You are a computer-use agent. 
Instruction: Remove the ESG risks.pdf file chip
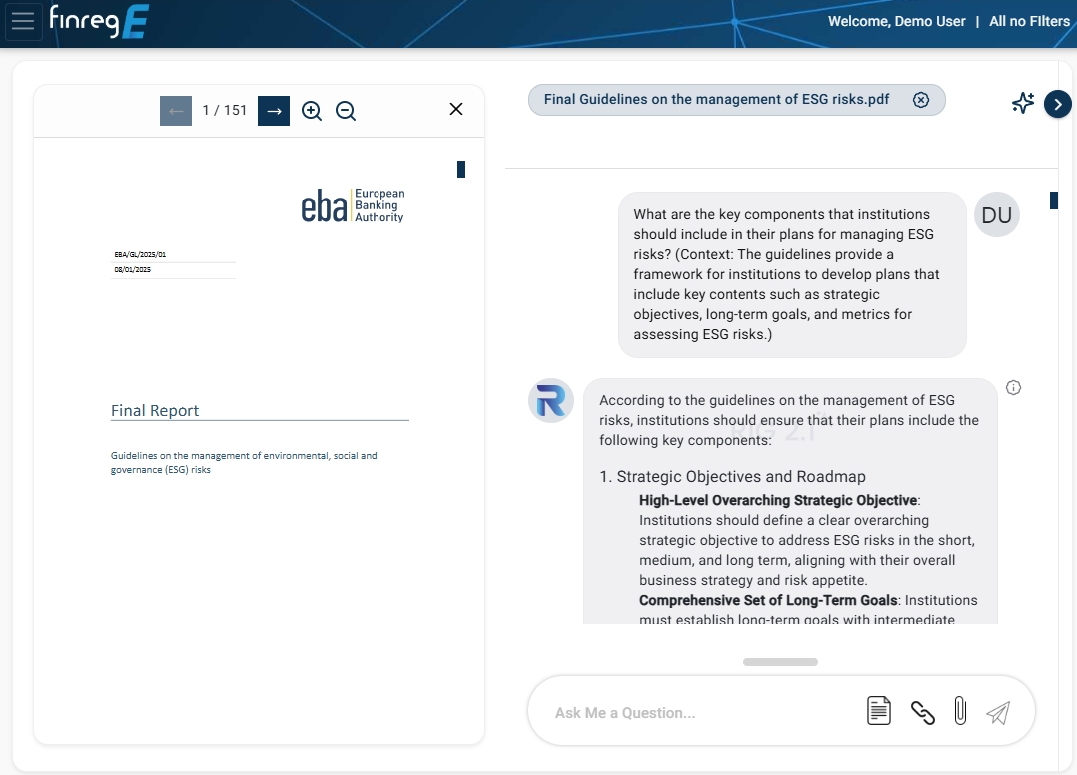[x=921, y=100]
